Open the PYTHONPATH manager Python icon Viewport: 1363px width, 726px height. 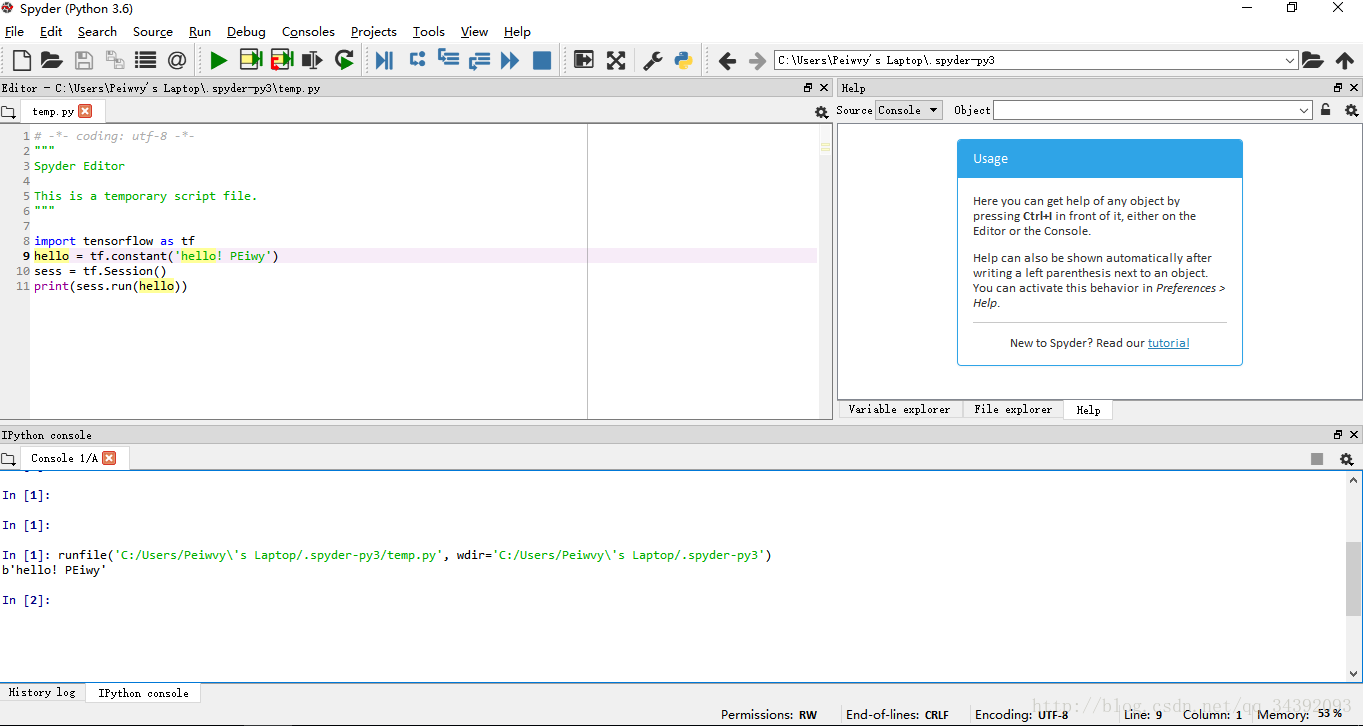click(684, 60)
